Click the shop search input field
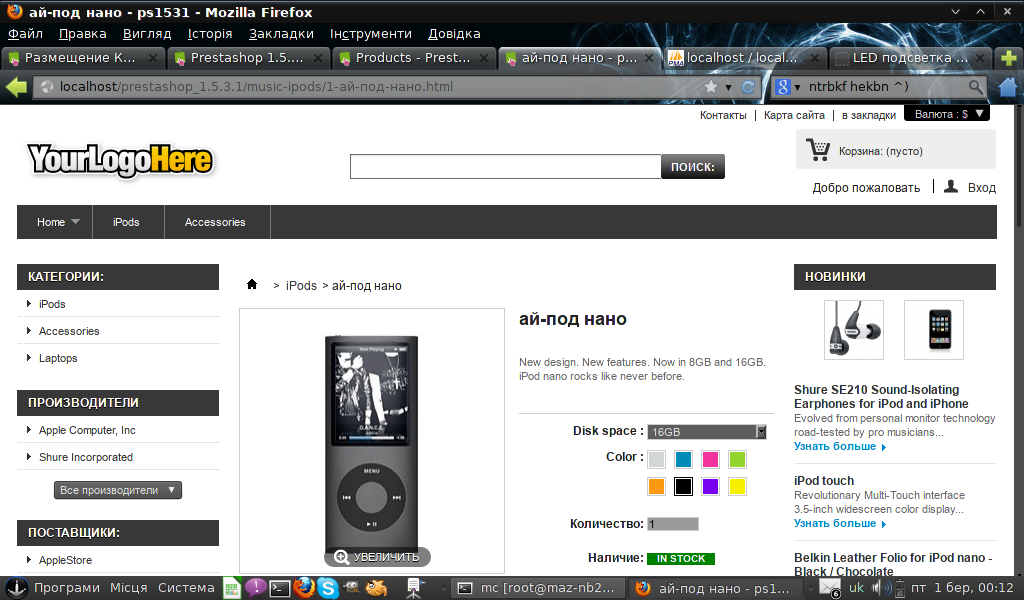Viewport: 1024px width, 600px height. [505, 166]
